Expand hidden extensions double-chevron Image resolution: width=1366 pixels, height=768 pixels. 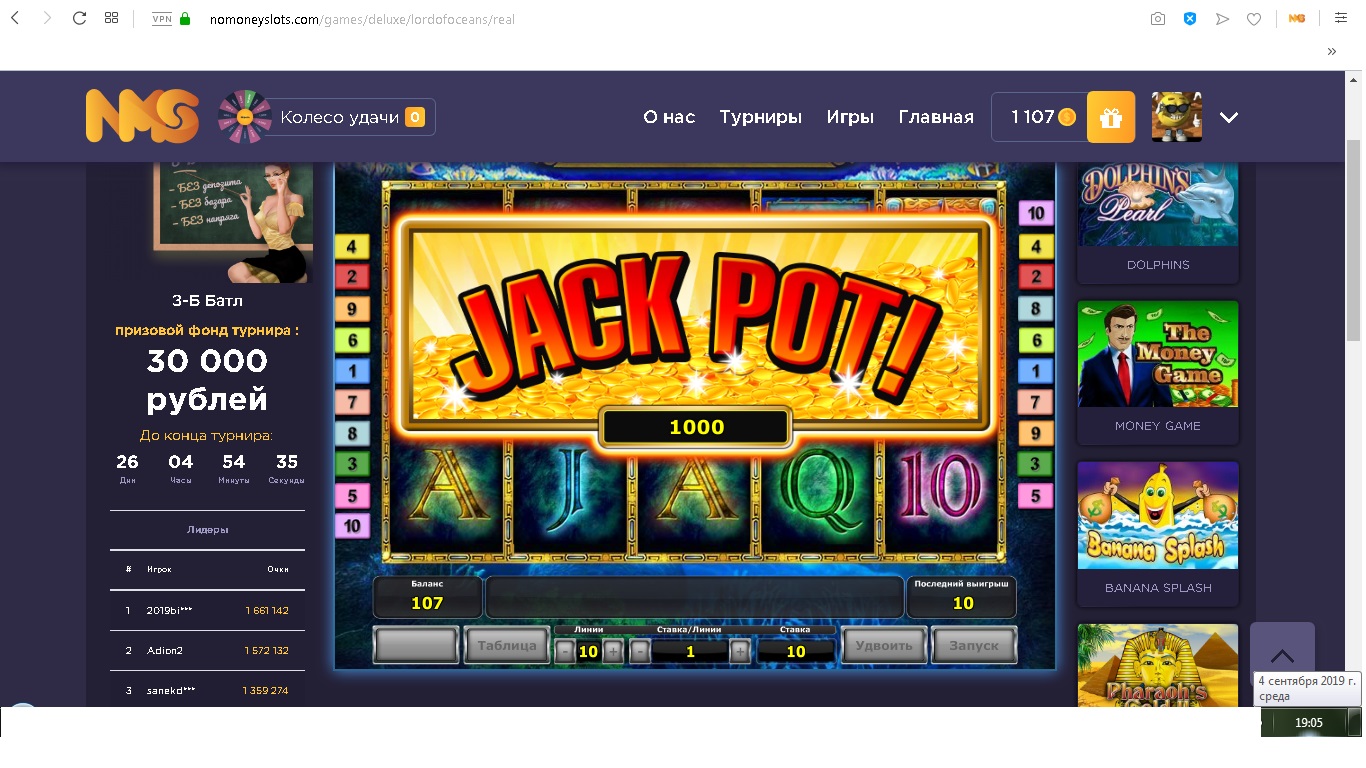tap(1332, 51)
